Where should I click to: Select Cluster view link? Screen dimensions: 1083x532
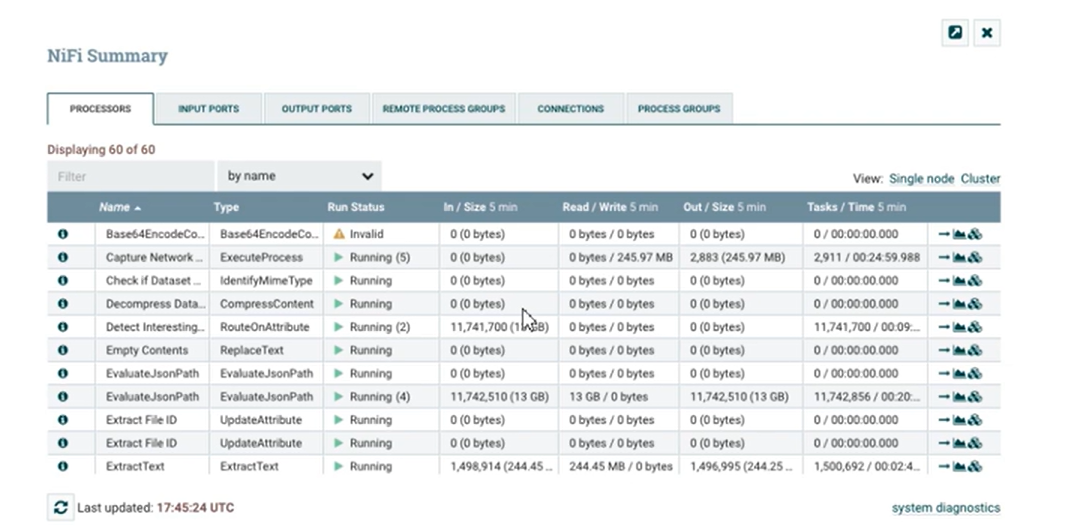tap(980, 178)
